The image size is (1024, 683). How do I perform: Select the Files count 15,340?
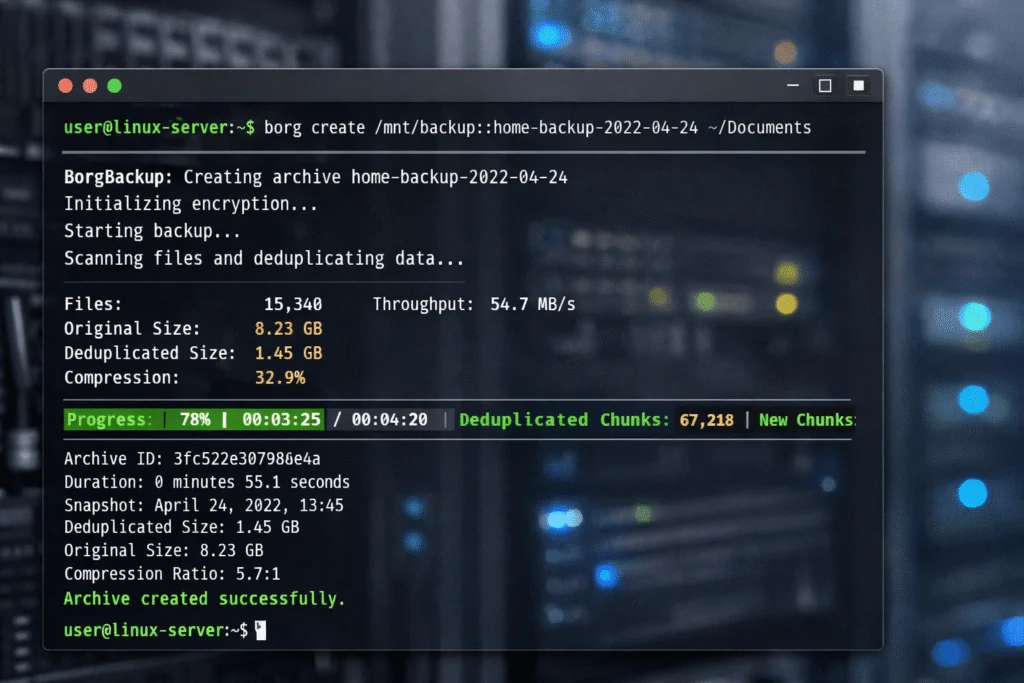(x=293, y=303)
